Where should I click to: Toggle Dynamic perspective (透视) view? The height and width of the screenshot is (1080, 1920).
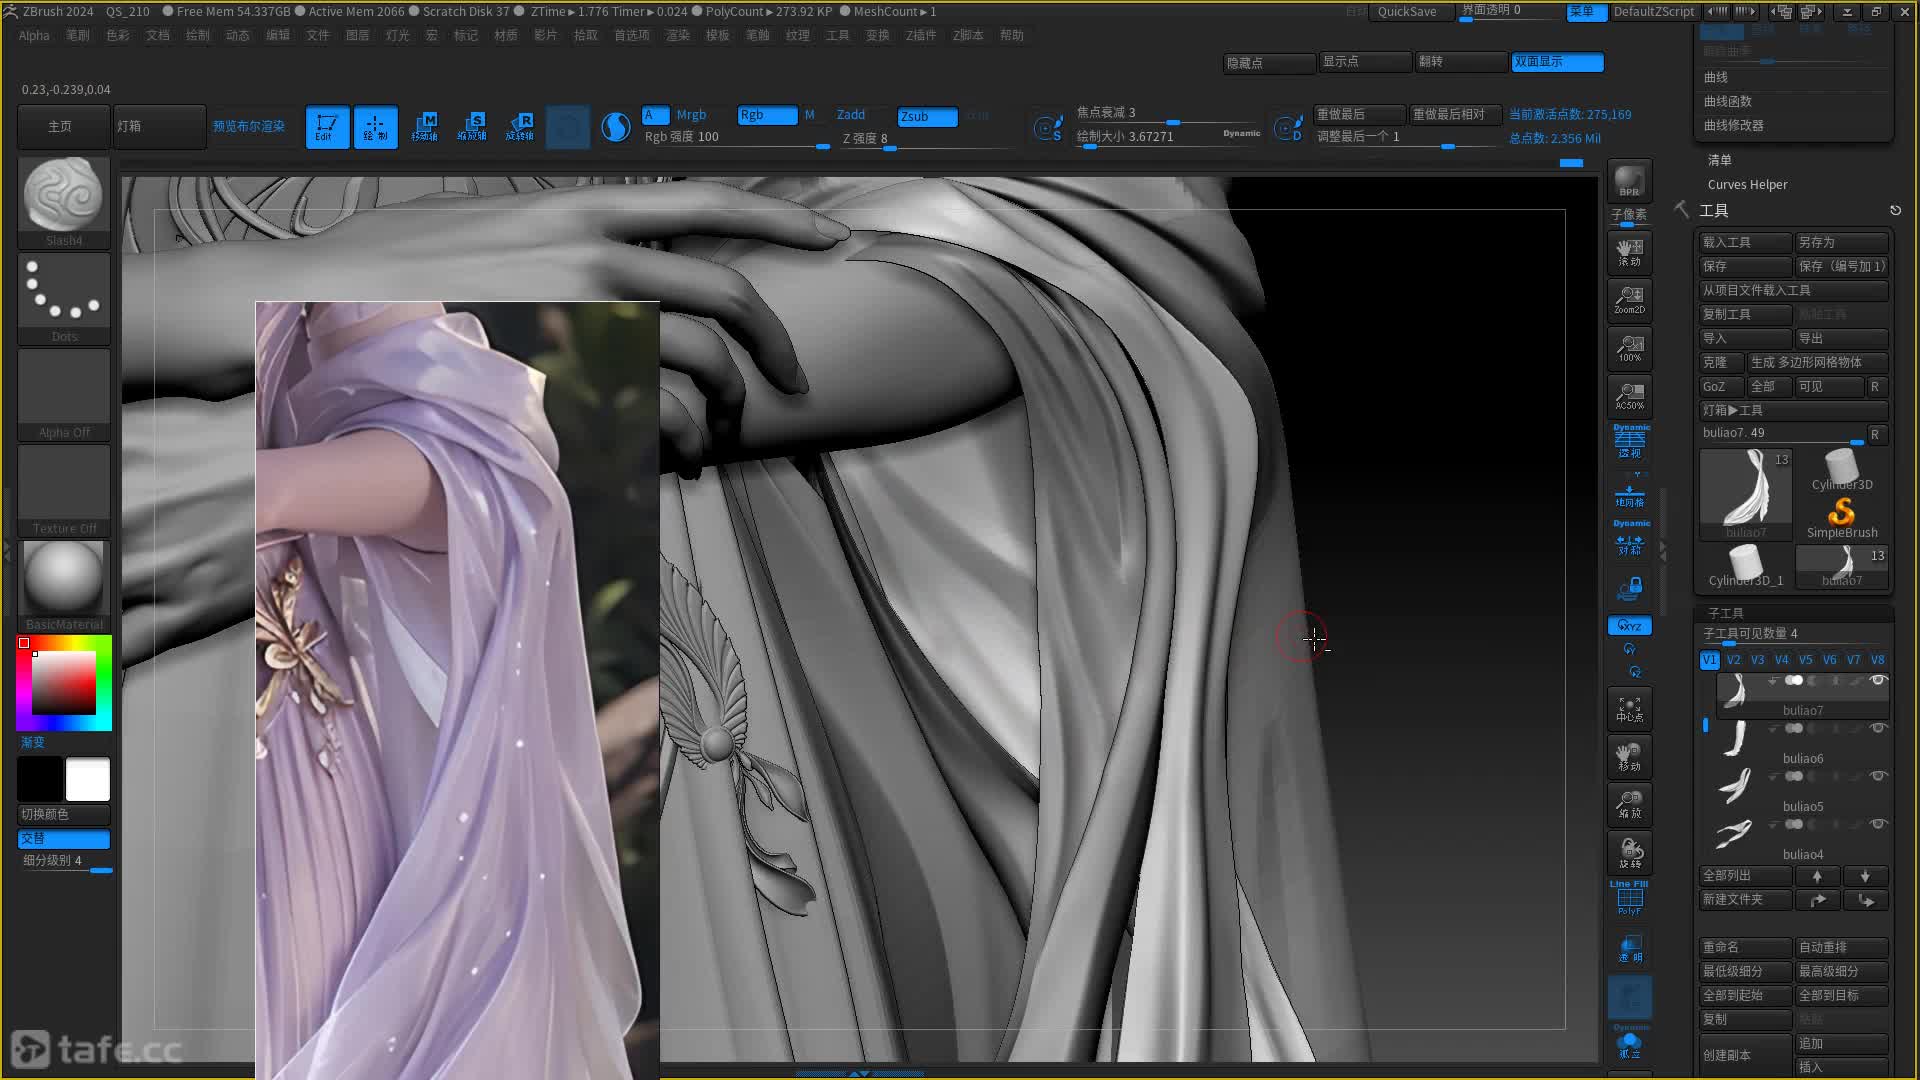point(1630,443)
